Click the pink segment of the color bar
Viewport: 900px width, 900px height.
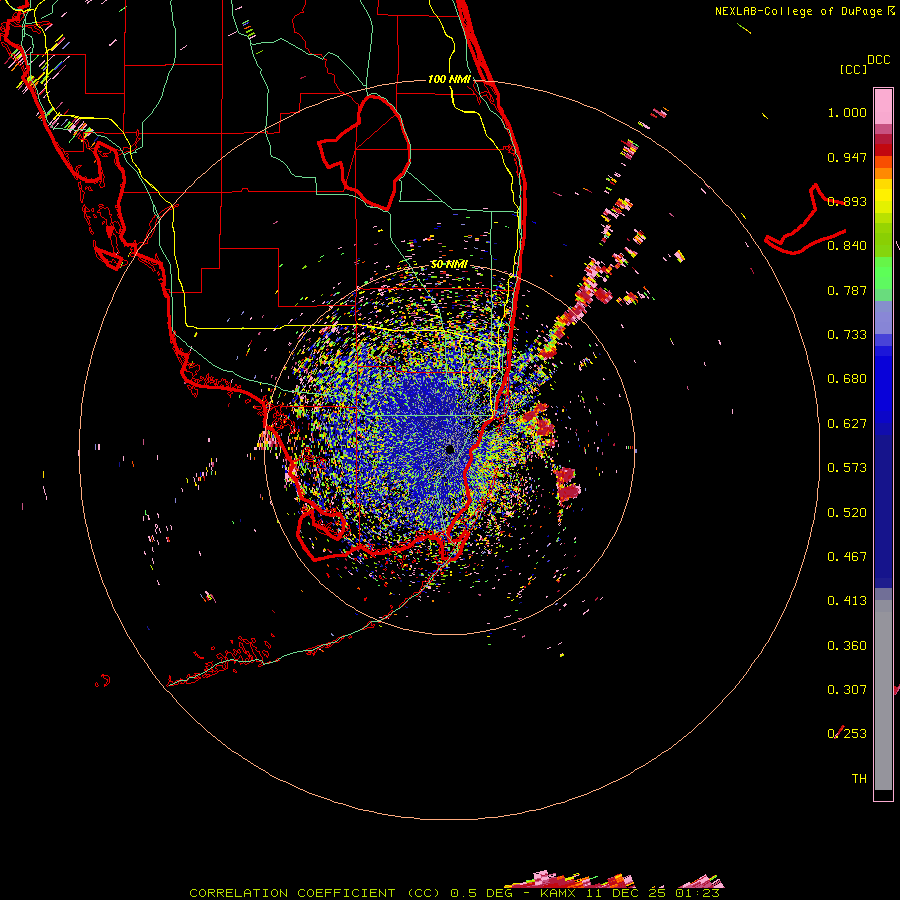pos(883,106)
